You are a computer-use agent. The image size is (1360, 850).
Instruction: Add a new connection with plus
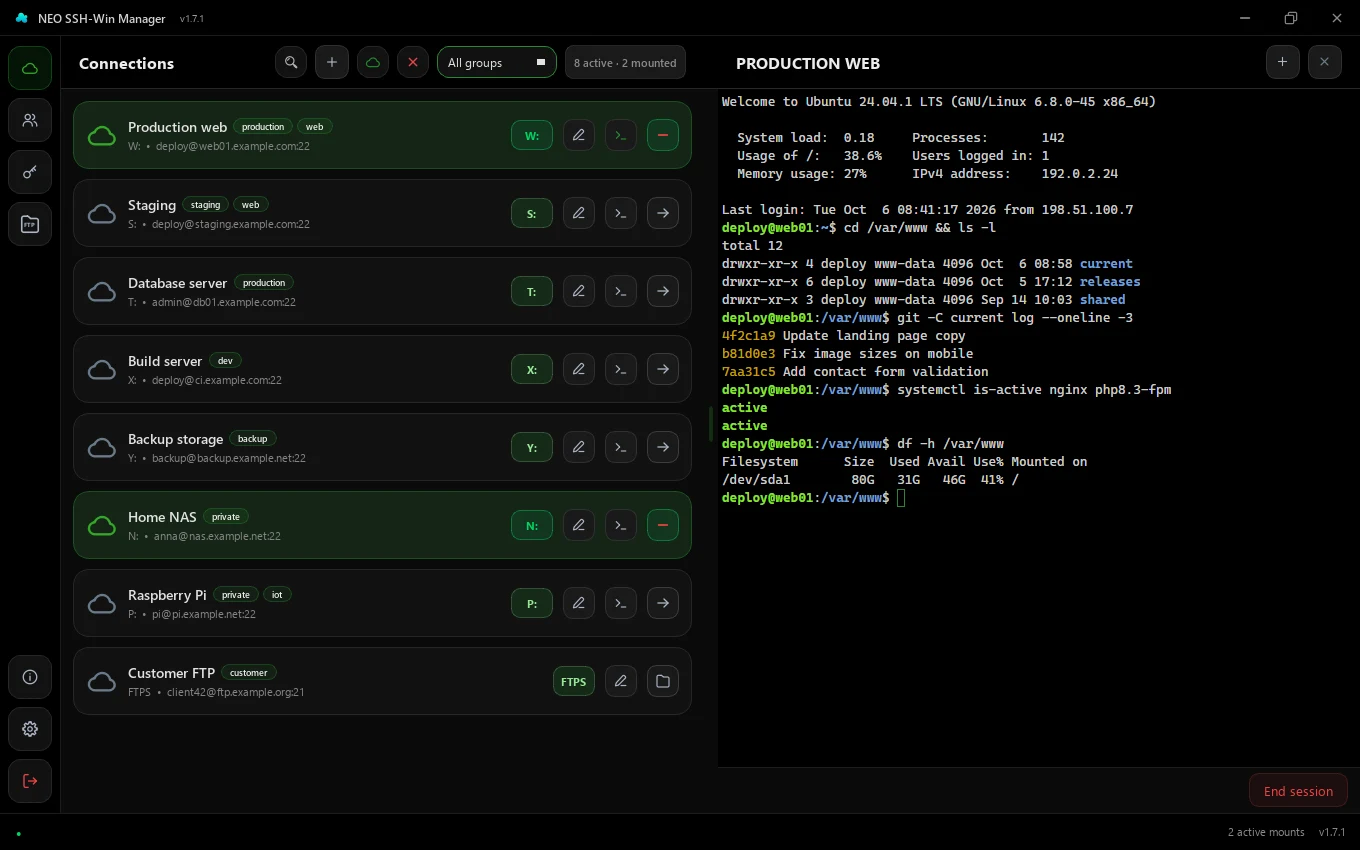[332, 62]
